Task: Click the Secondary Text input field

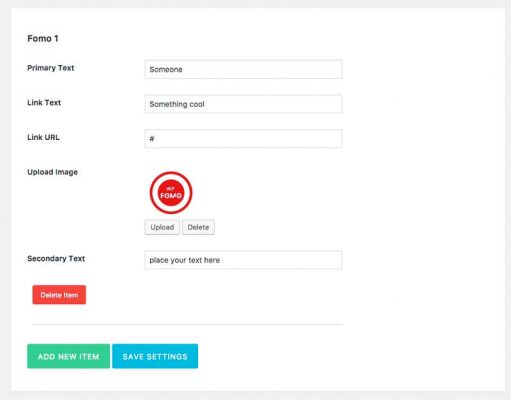Action: click(243, 260)
